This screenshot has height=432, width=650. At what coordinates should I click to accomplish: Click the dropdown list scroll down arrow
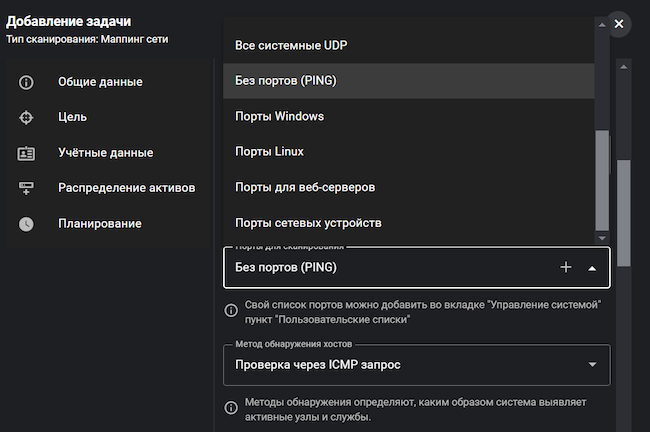(601, 238)
